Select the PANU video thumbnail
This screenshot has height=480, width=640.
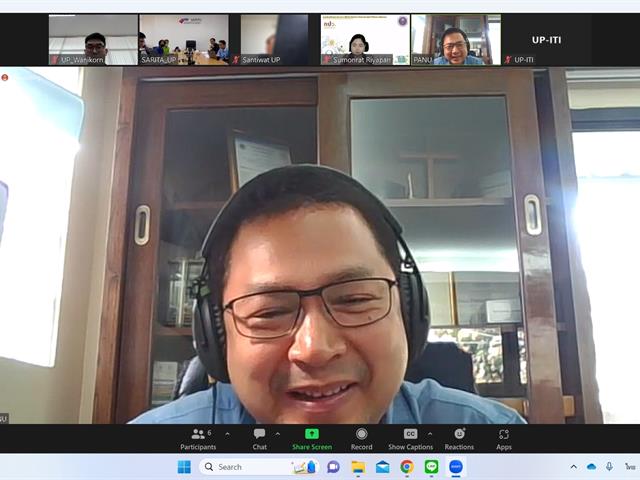[x=456, y=40]
